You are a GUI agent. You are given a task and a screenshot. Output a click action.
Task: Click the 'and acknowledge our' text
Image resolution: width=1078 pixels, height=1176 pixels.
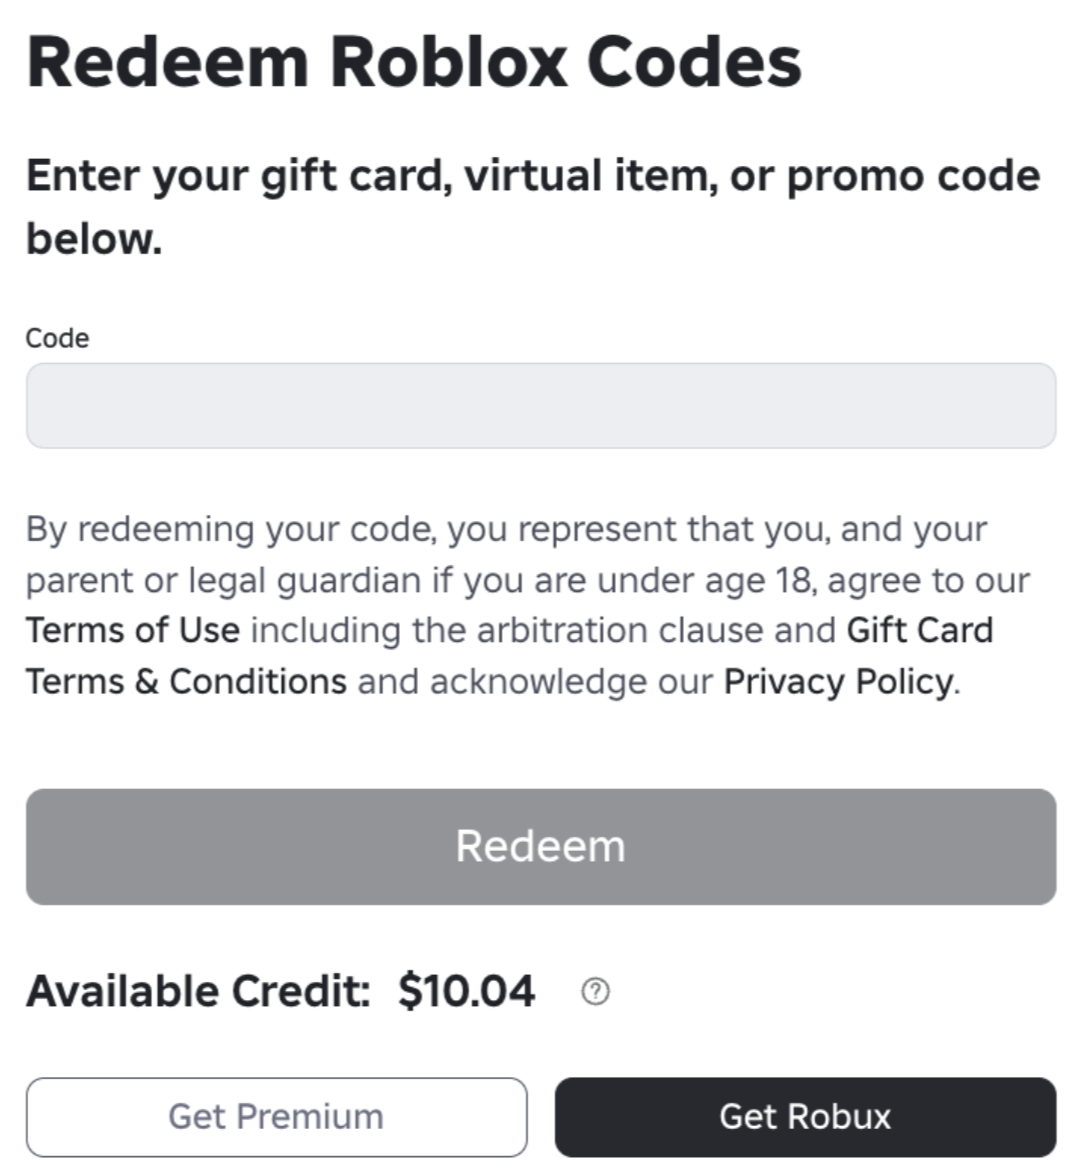coord(536,682)
